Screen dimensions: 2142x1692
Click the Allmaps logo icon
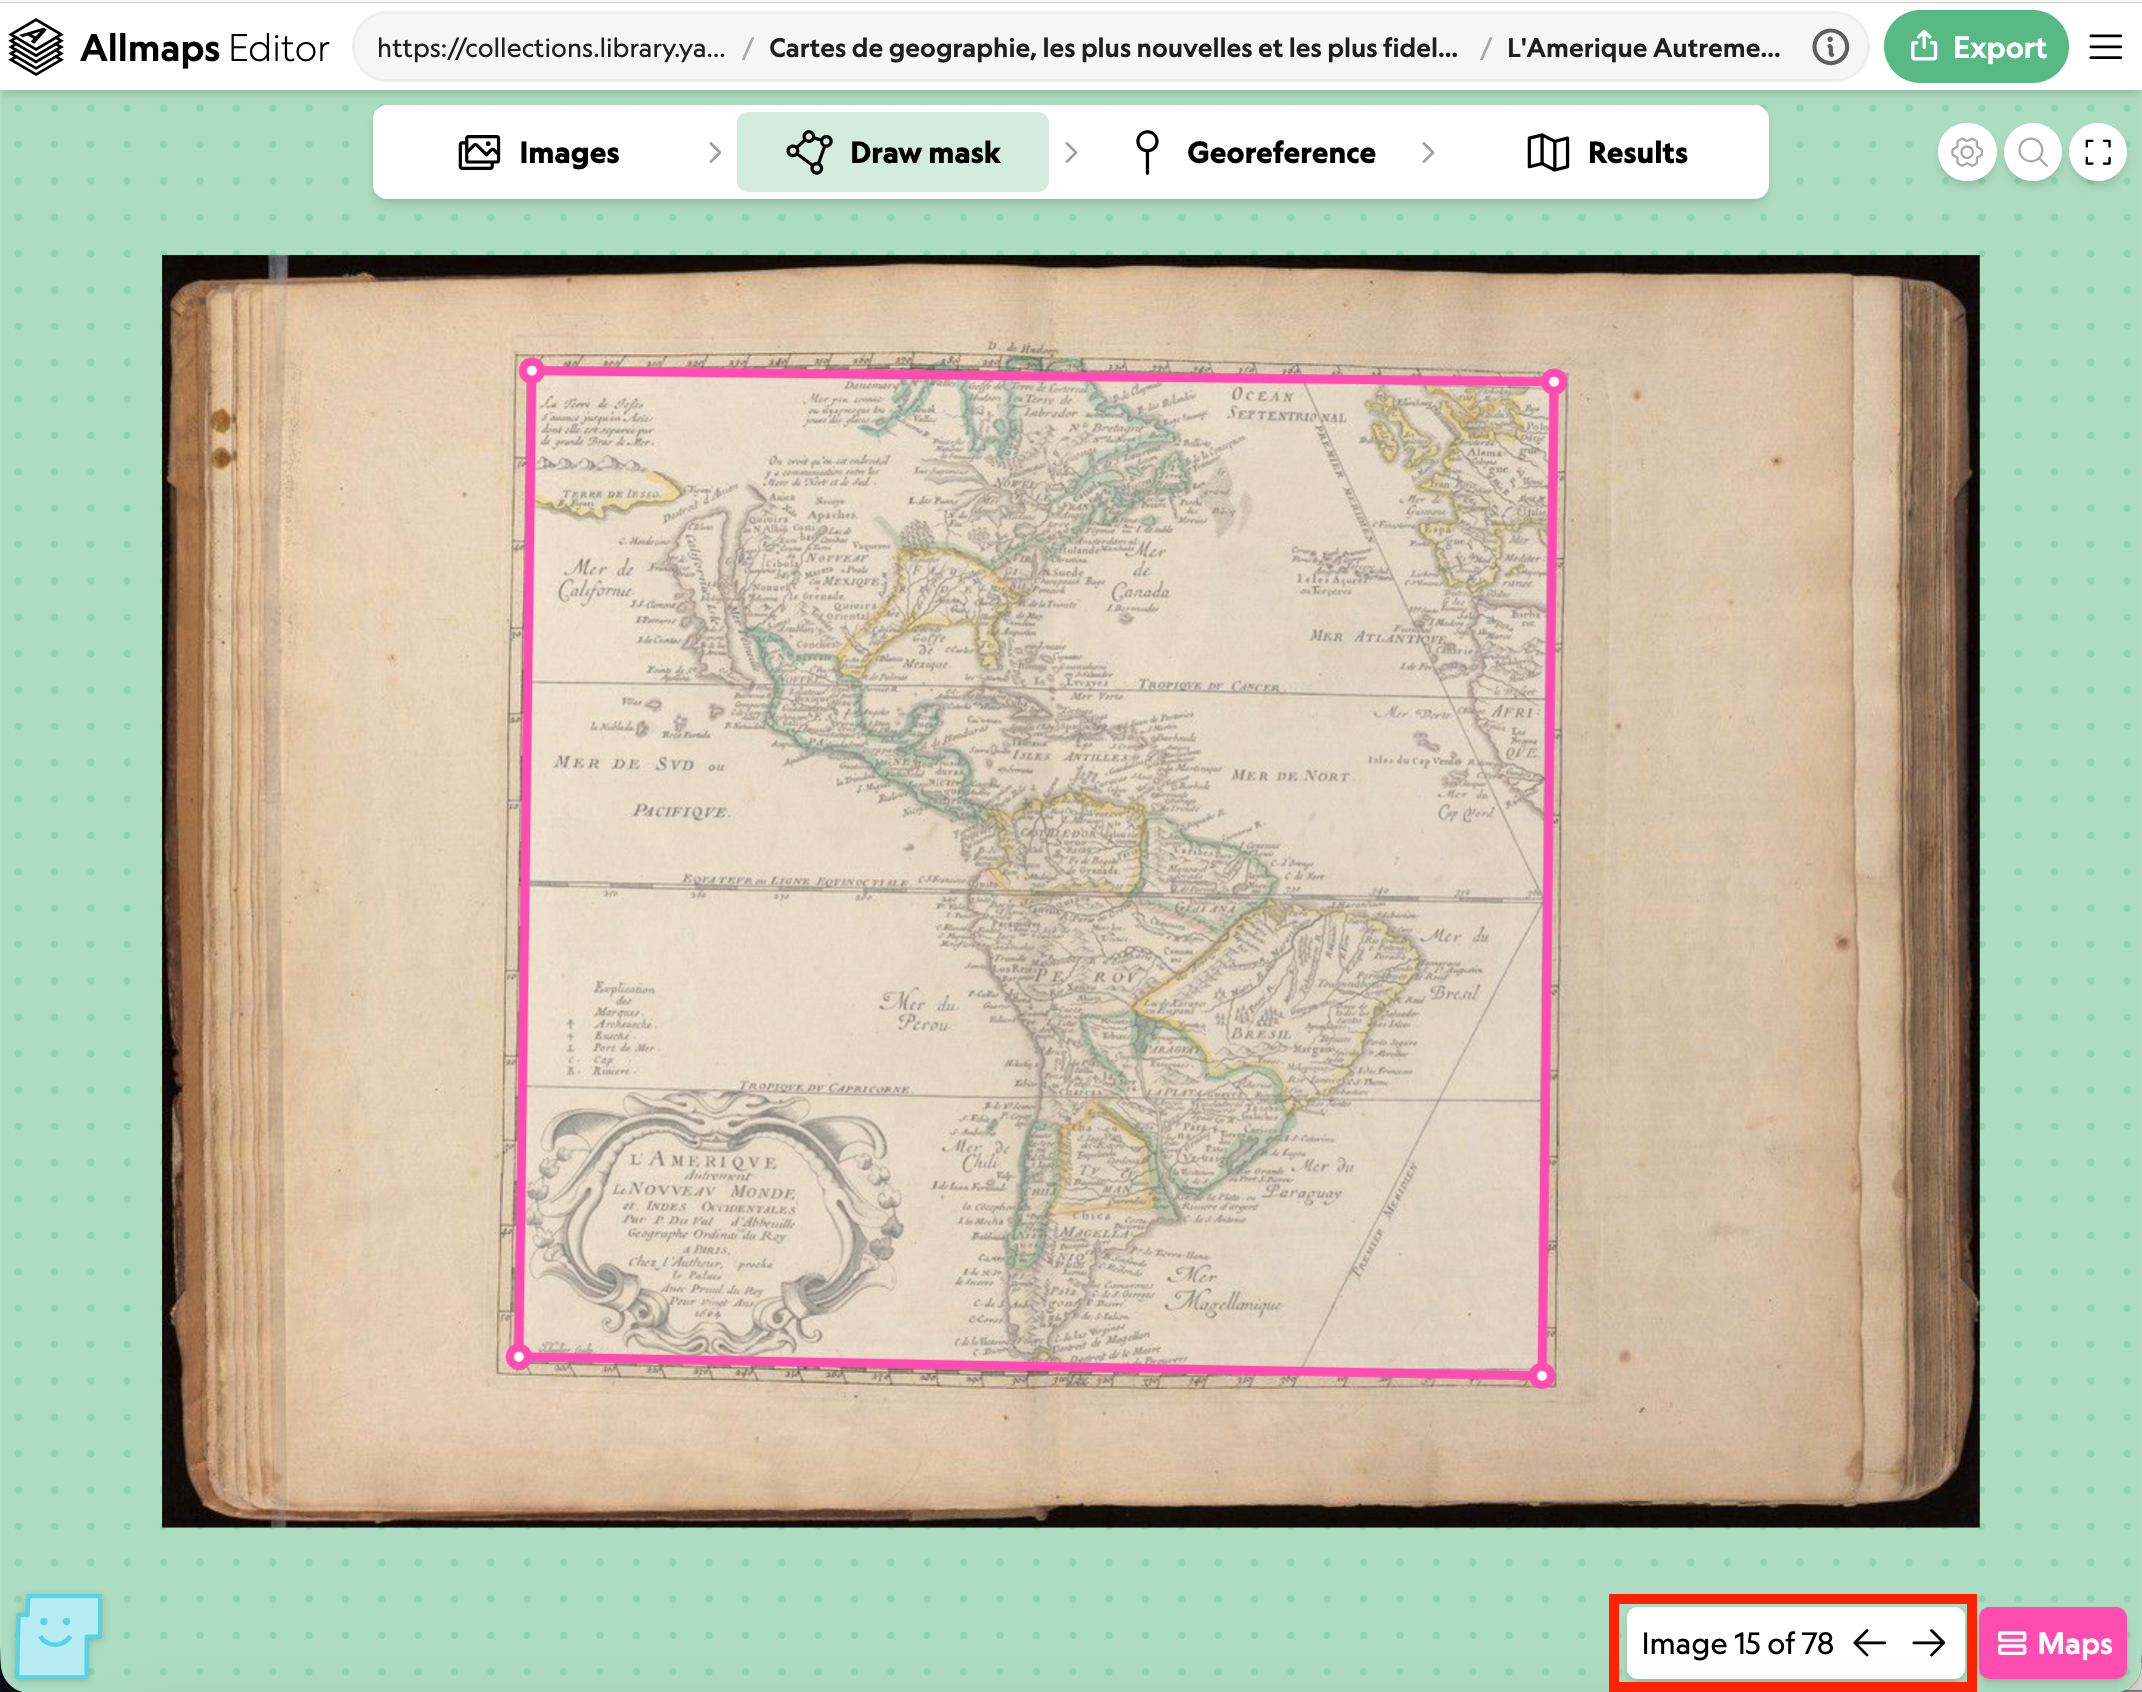click(36, 47)
